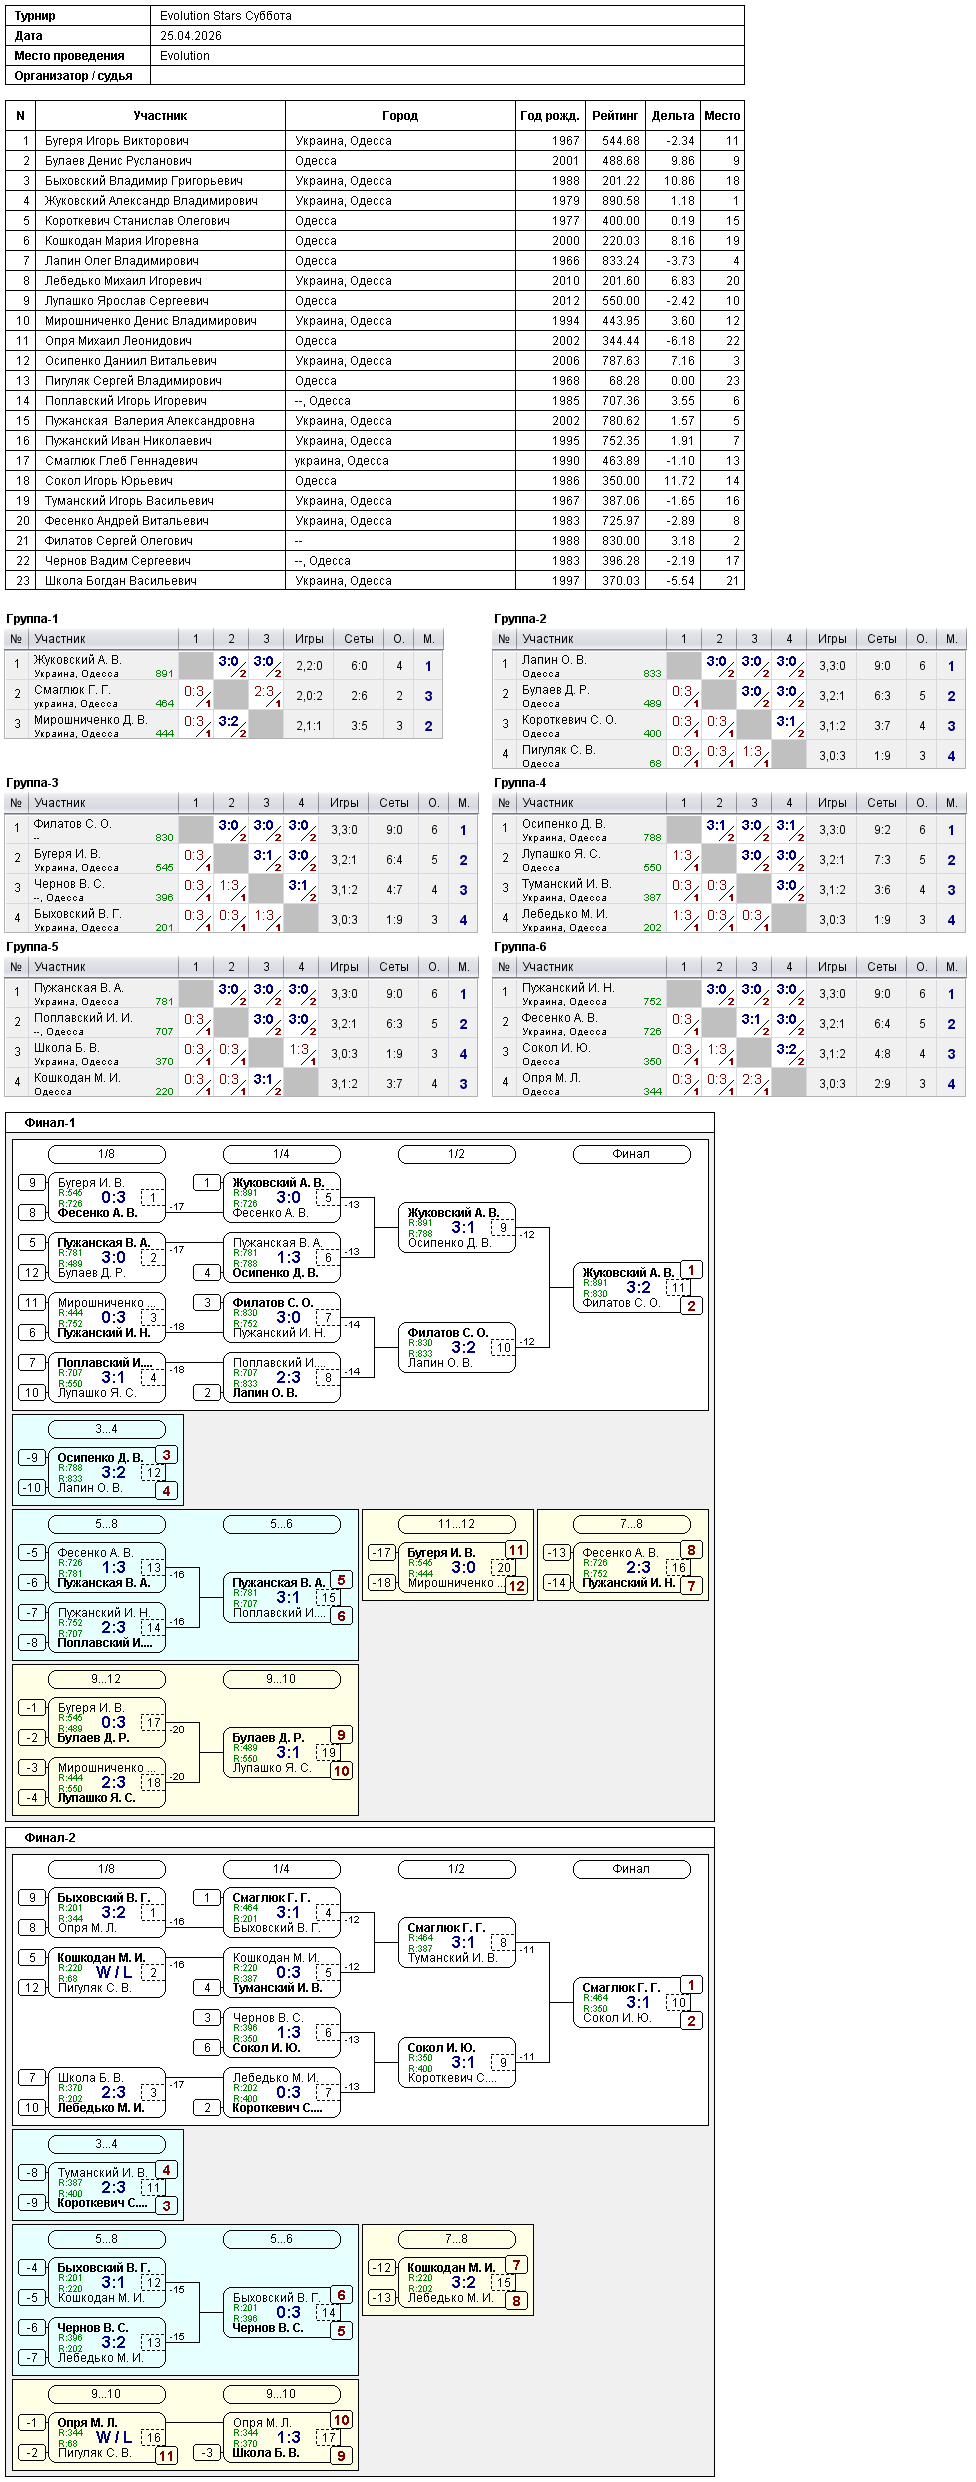Click the W/L result for Кошкодан vs Пигуляк

coord(114,1973)
